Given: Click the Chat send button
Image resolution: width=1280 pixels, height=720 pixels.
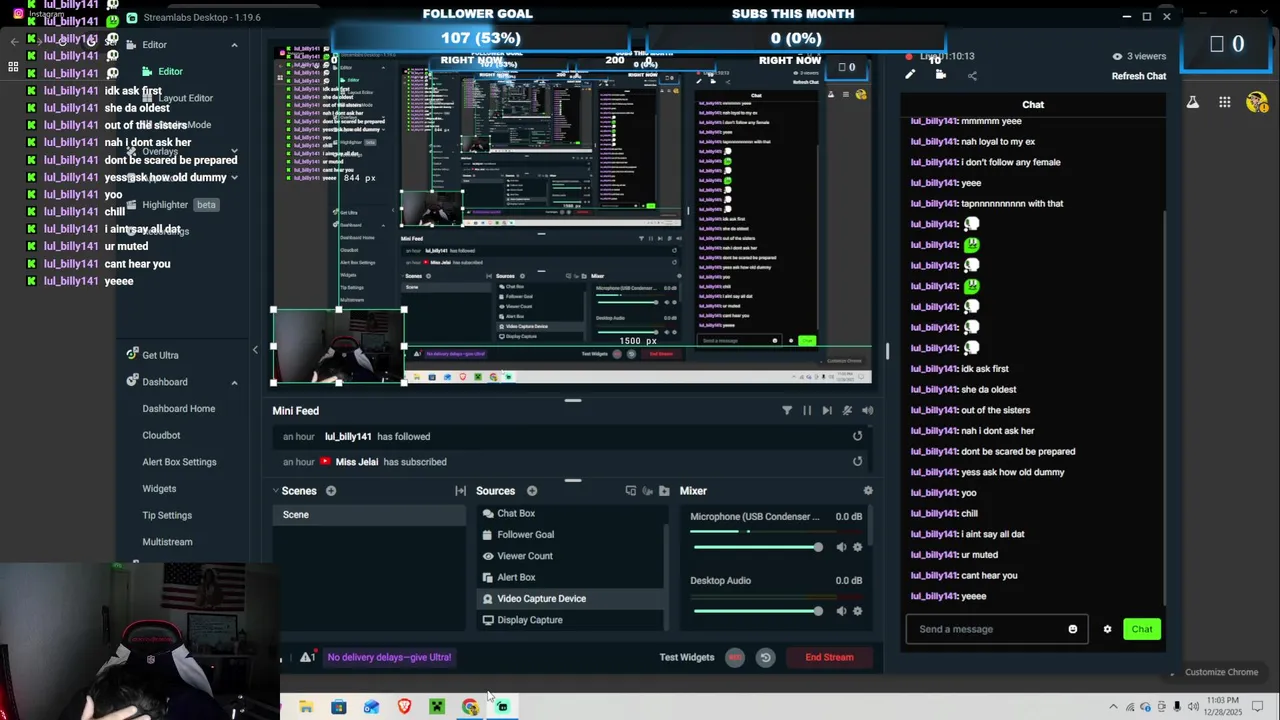Looking at the screenshot, I should (x=1142, y=629).
